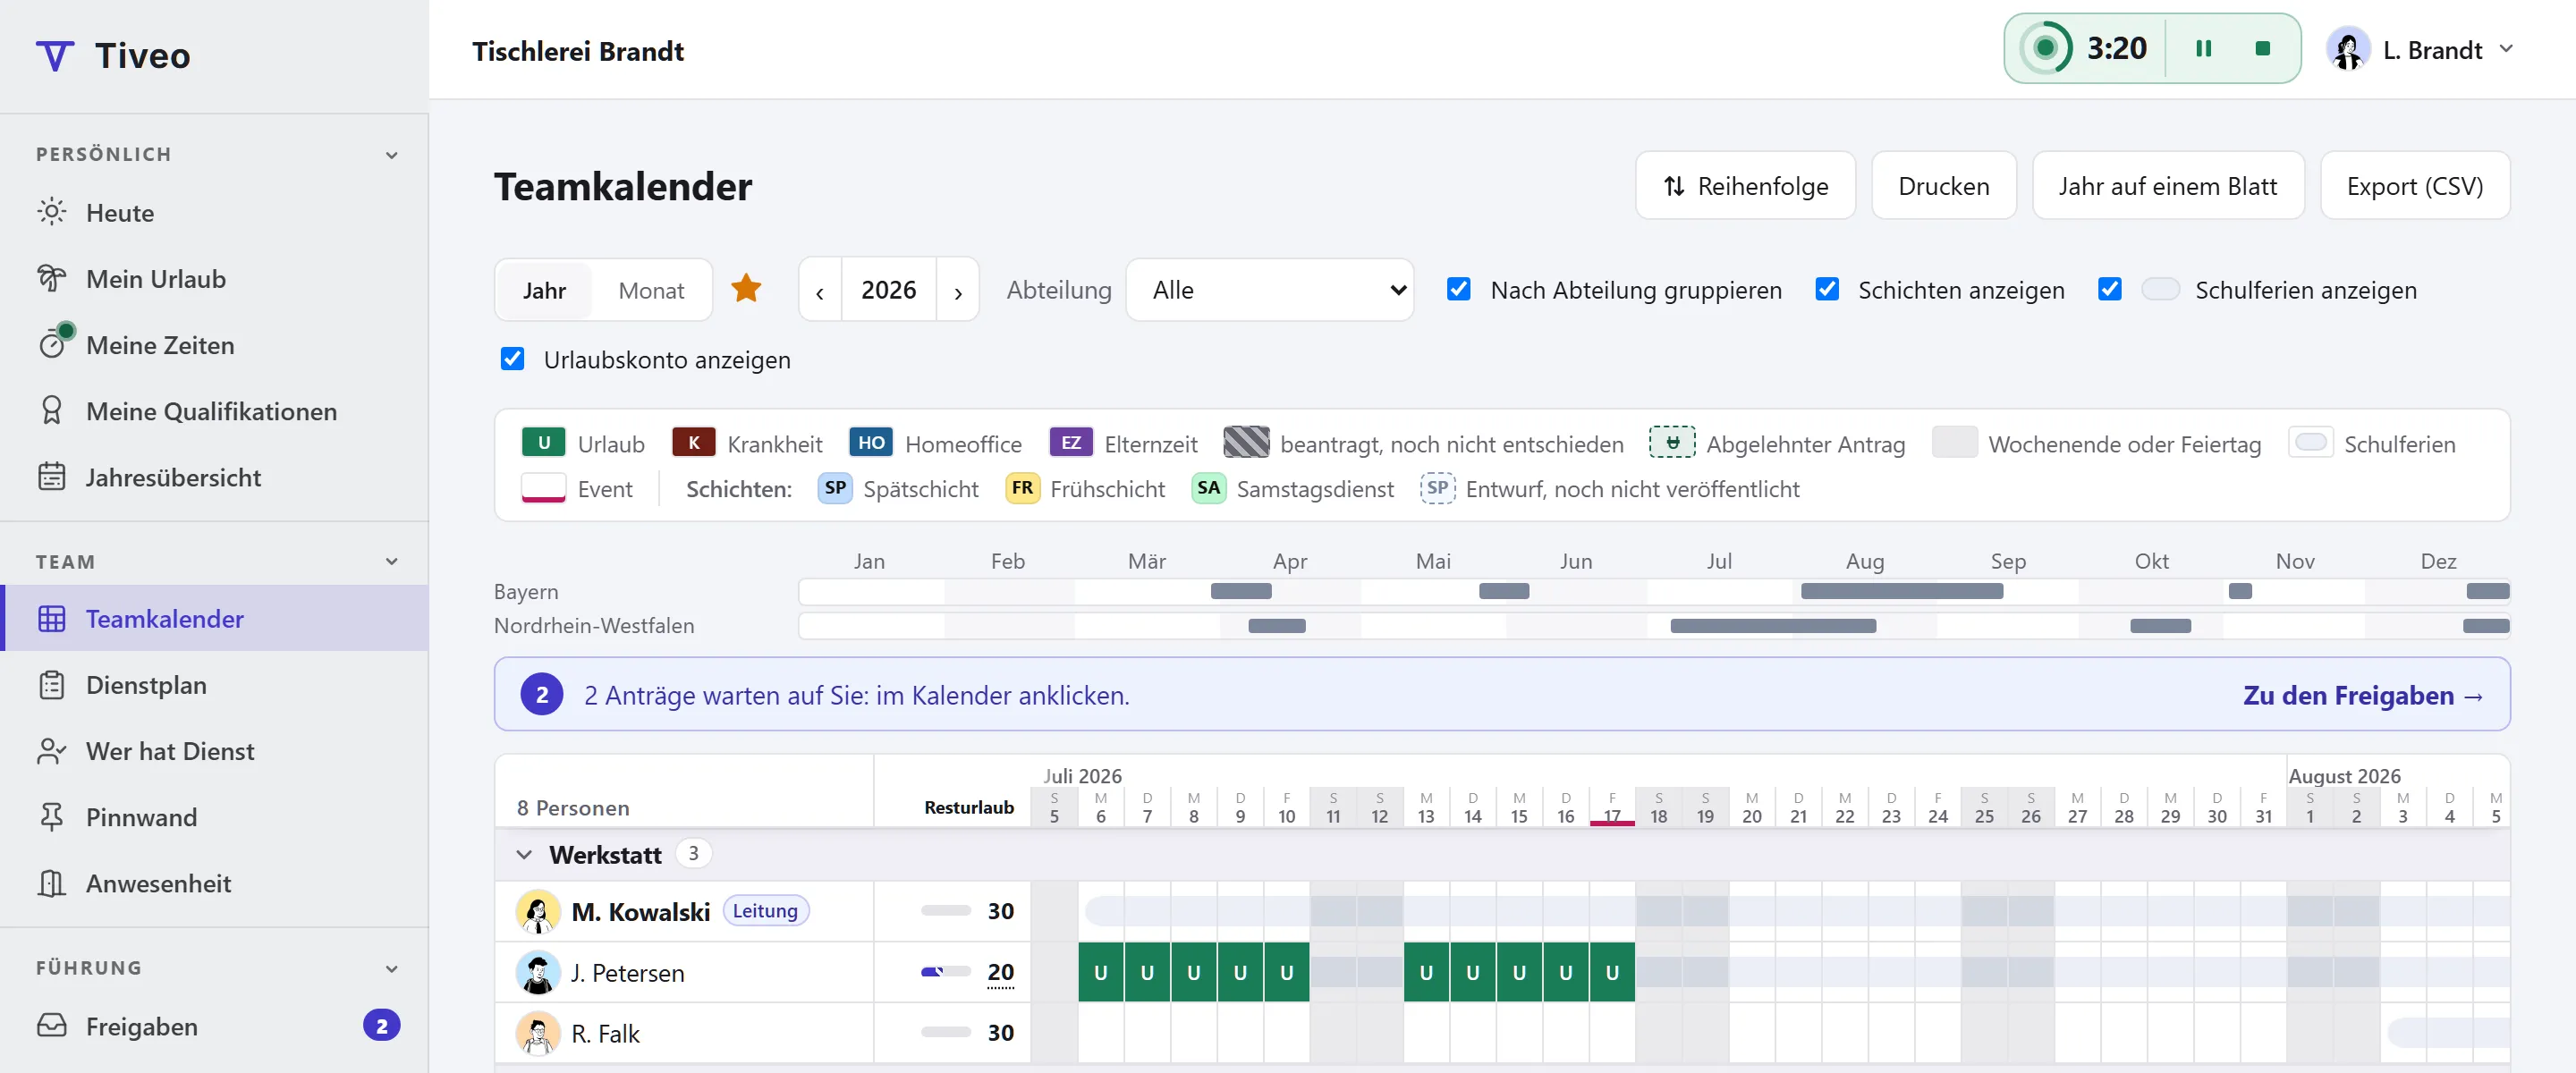Open the L. Brandt user menu
This screenshot has height=1073, width=2576.
tap(2420, 49)
